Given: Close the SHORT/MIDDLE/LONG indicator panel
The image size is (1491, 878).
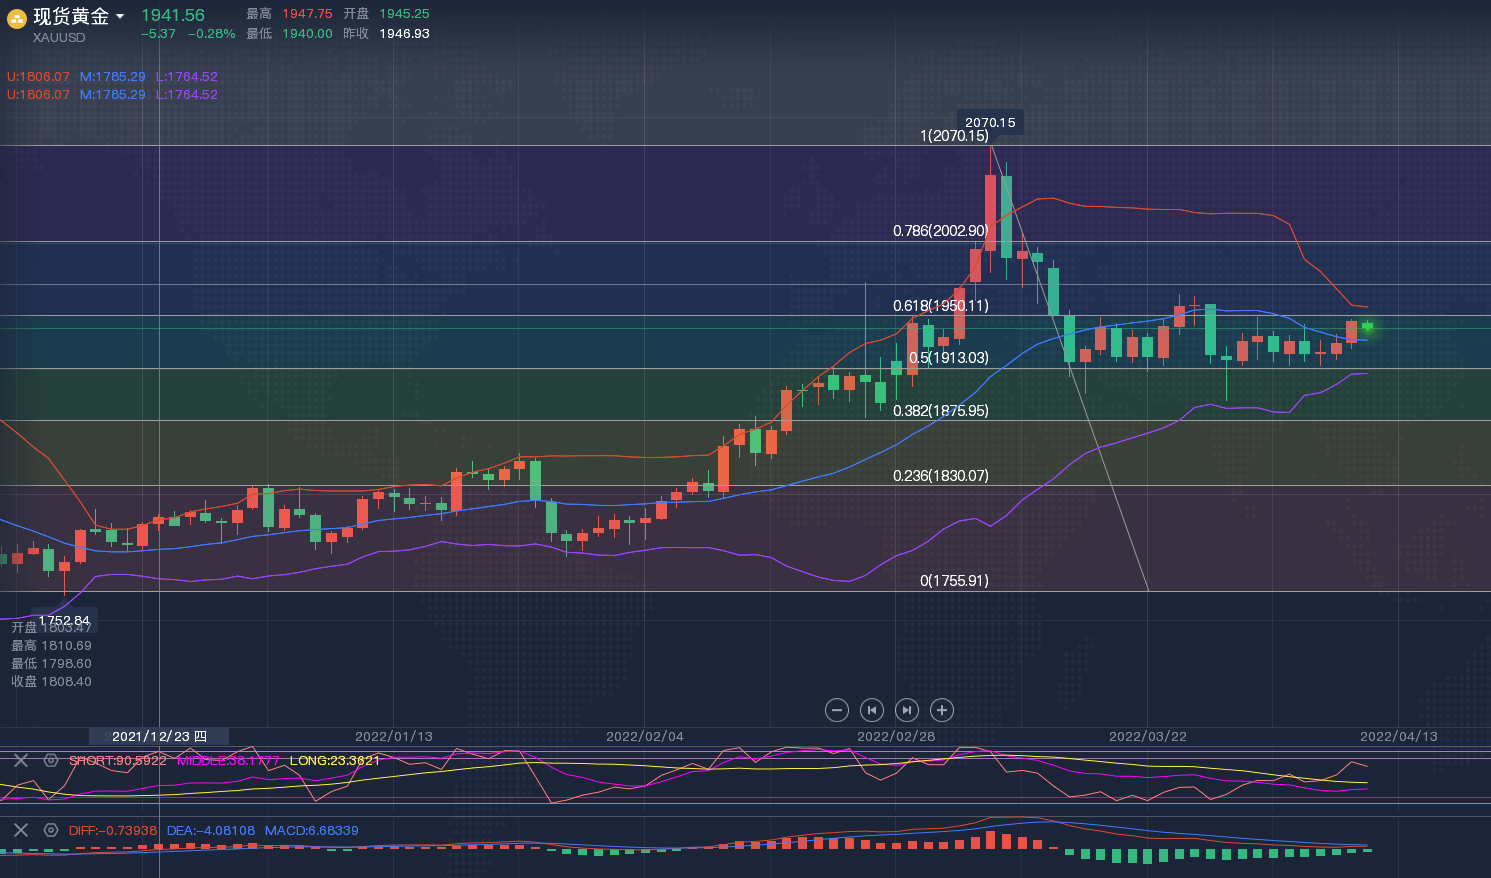Looking at the screenshot, I should (x=21, y=760).
